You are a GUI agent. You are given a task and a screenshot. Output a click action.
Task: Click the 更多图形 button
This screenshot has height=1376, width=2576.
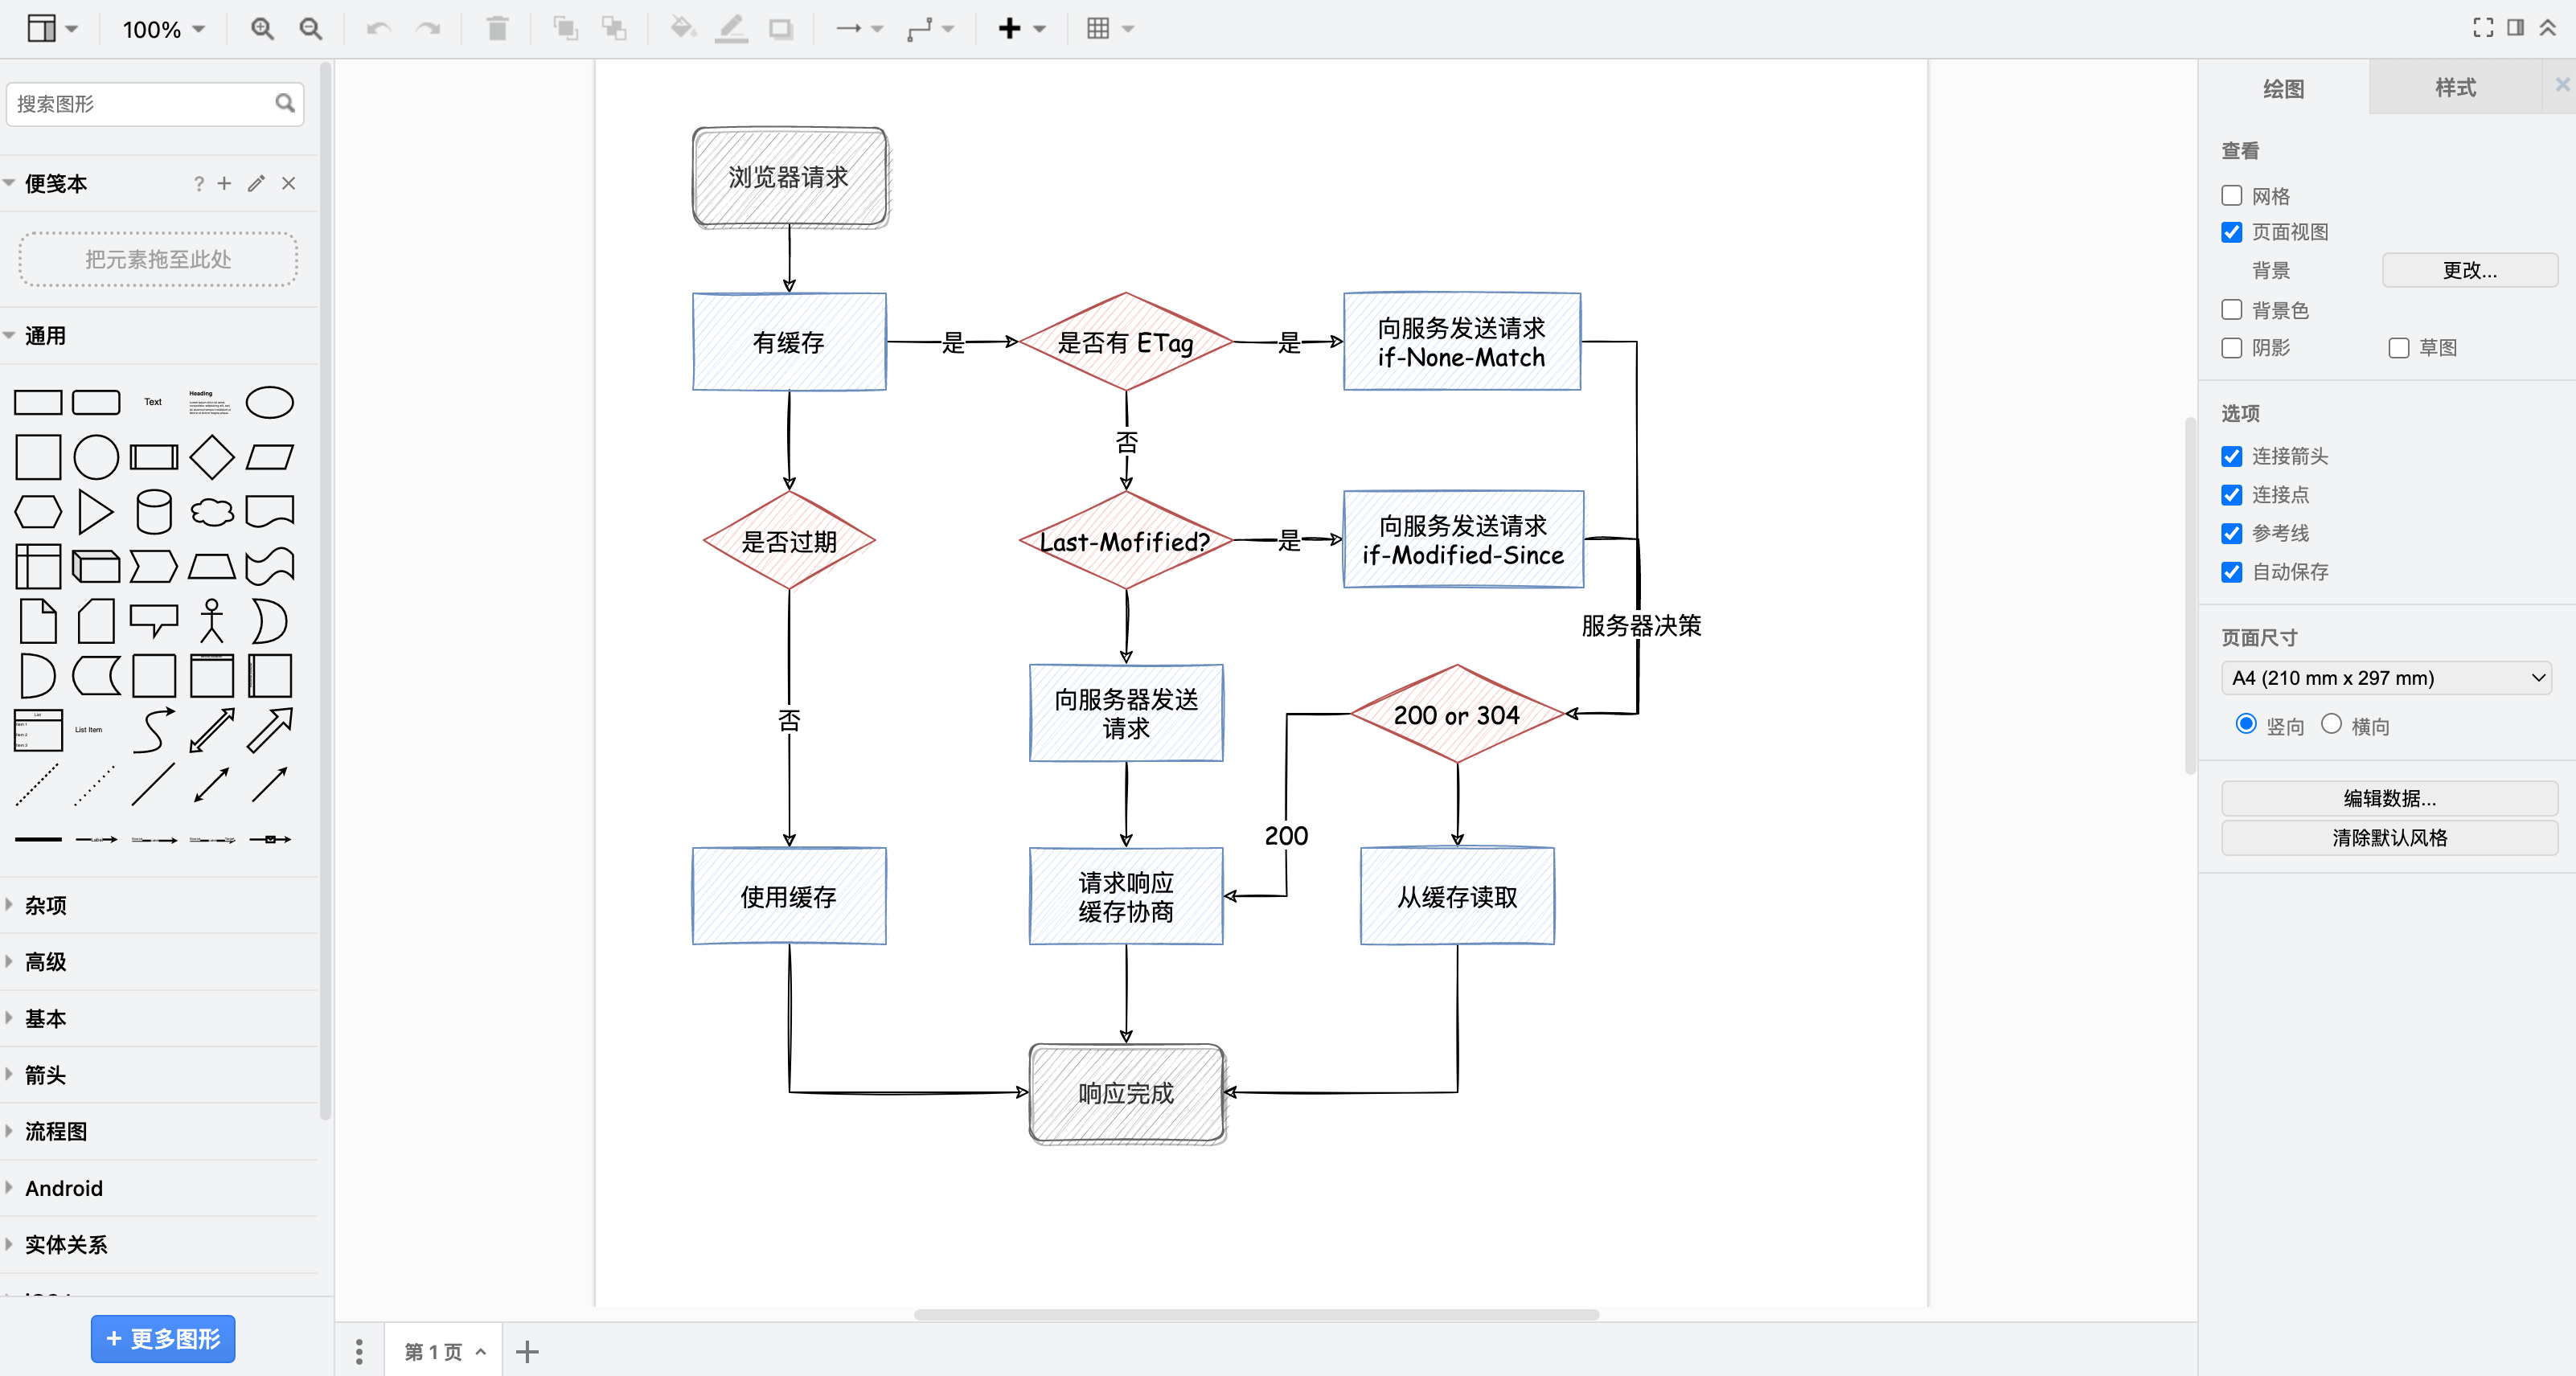163,1338
